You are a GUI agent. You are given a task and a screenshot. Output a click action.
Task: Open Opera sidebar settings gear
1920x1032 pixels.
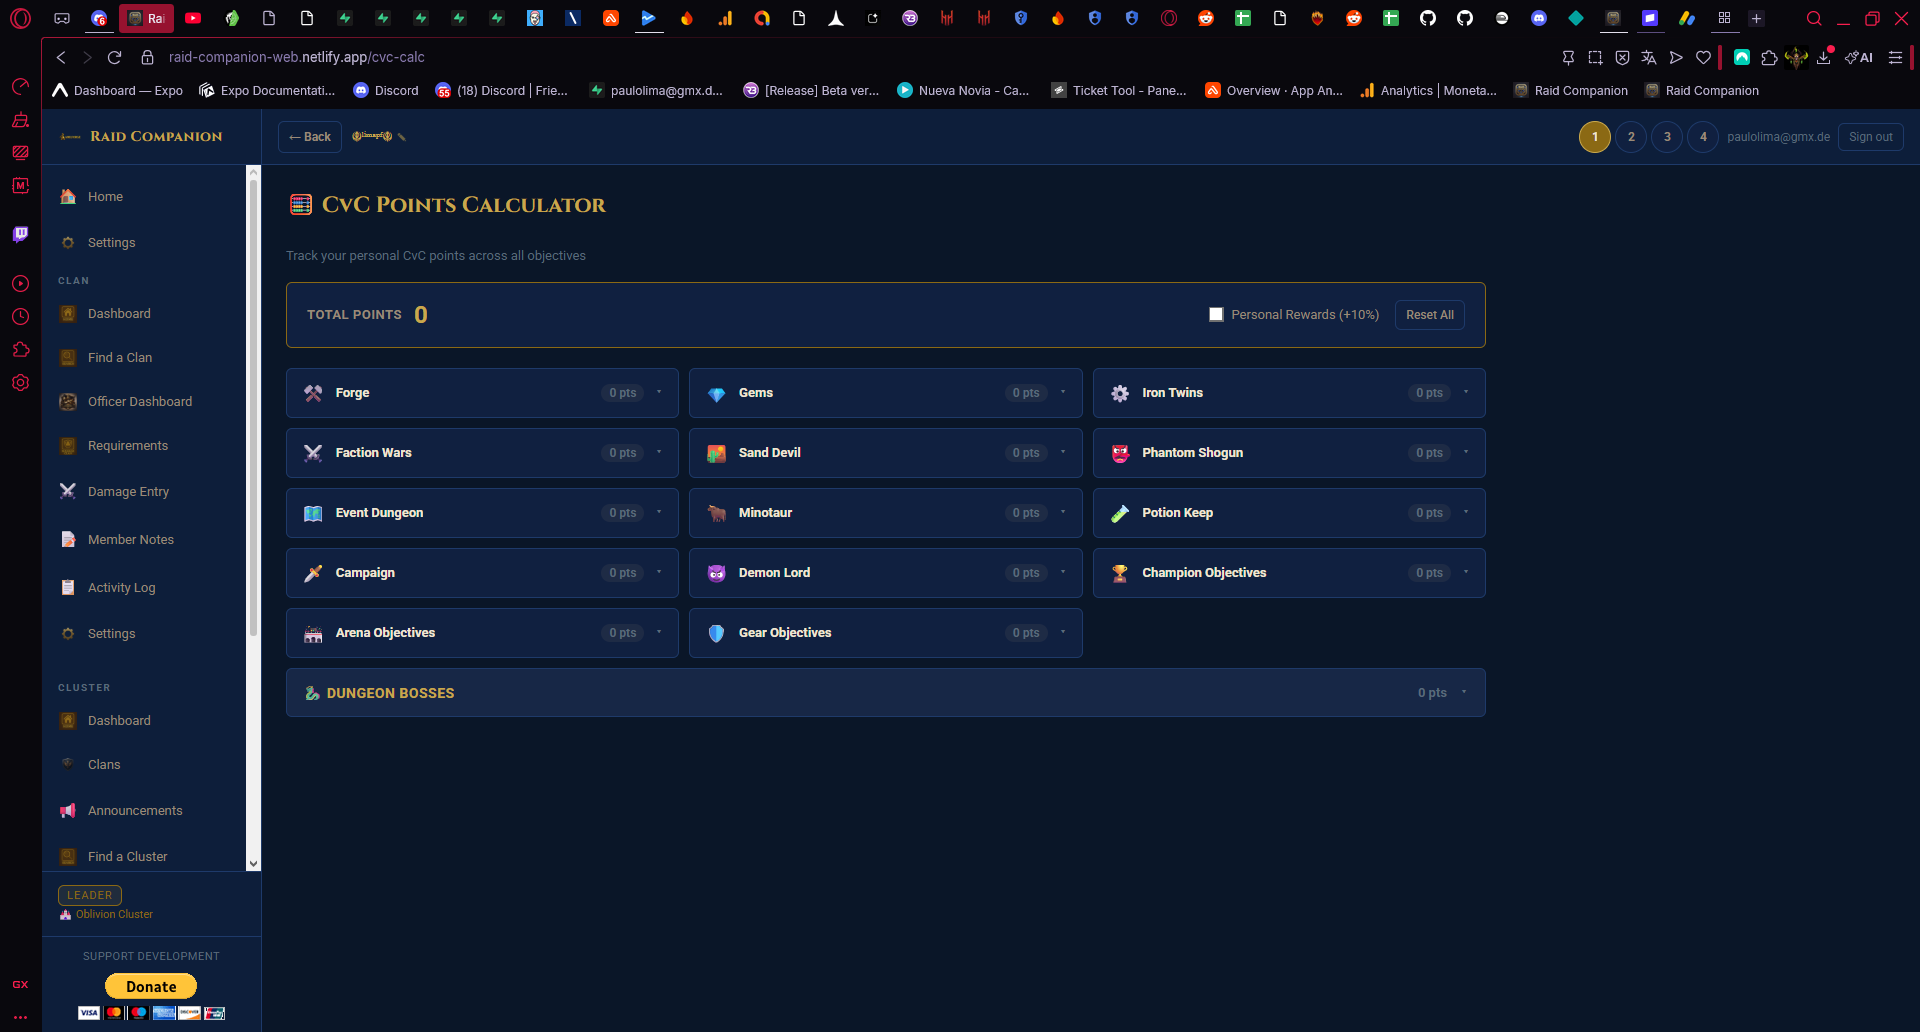pyautogui.click(x=20, y=383)
